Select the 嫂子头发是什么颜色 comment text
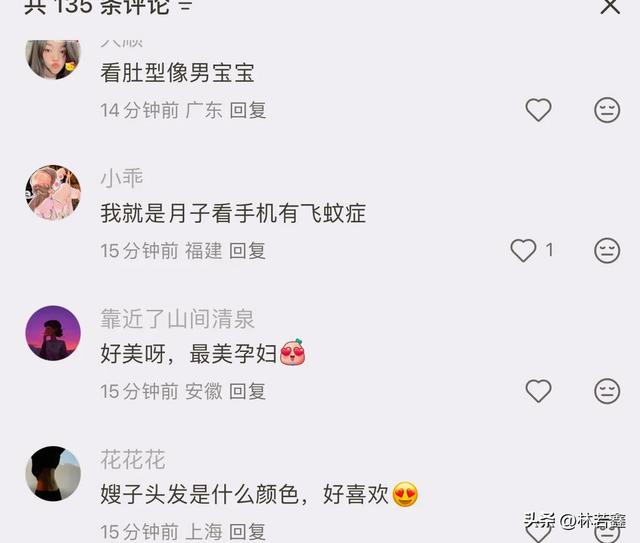 pyautogui.click(x=260, y=494)
